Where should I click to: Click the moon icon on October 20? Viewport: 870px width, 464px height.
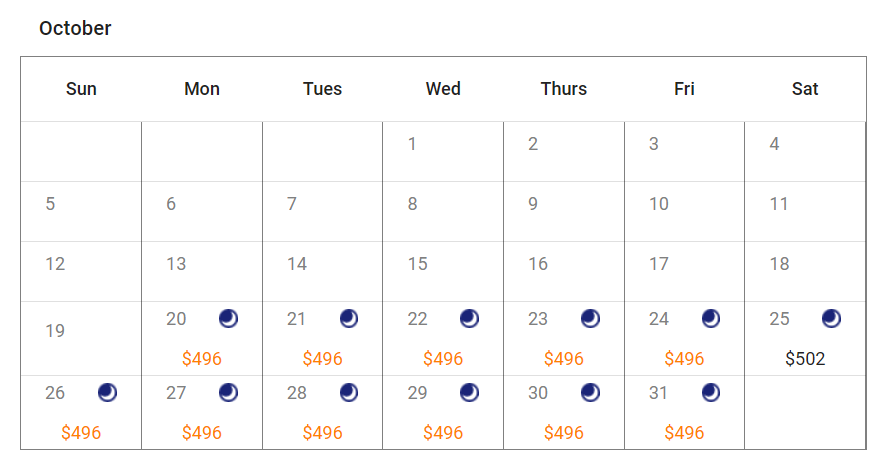[x=229, y=319]
